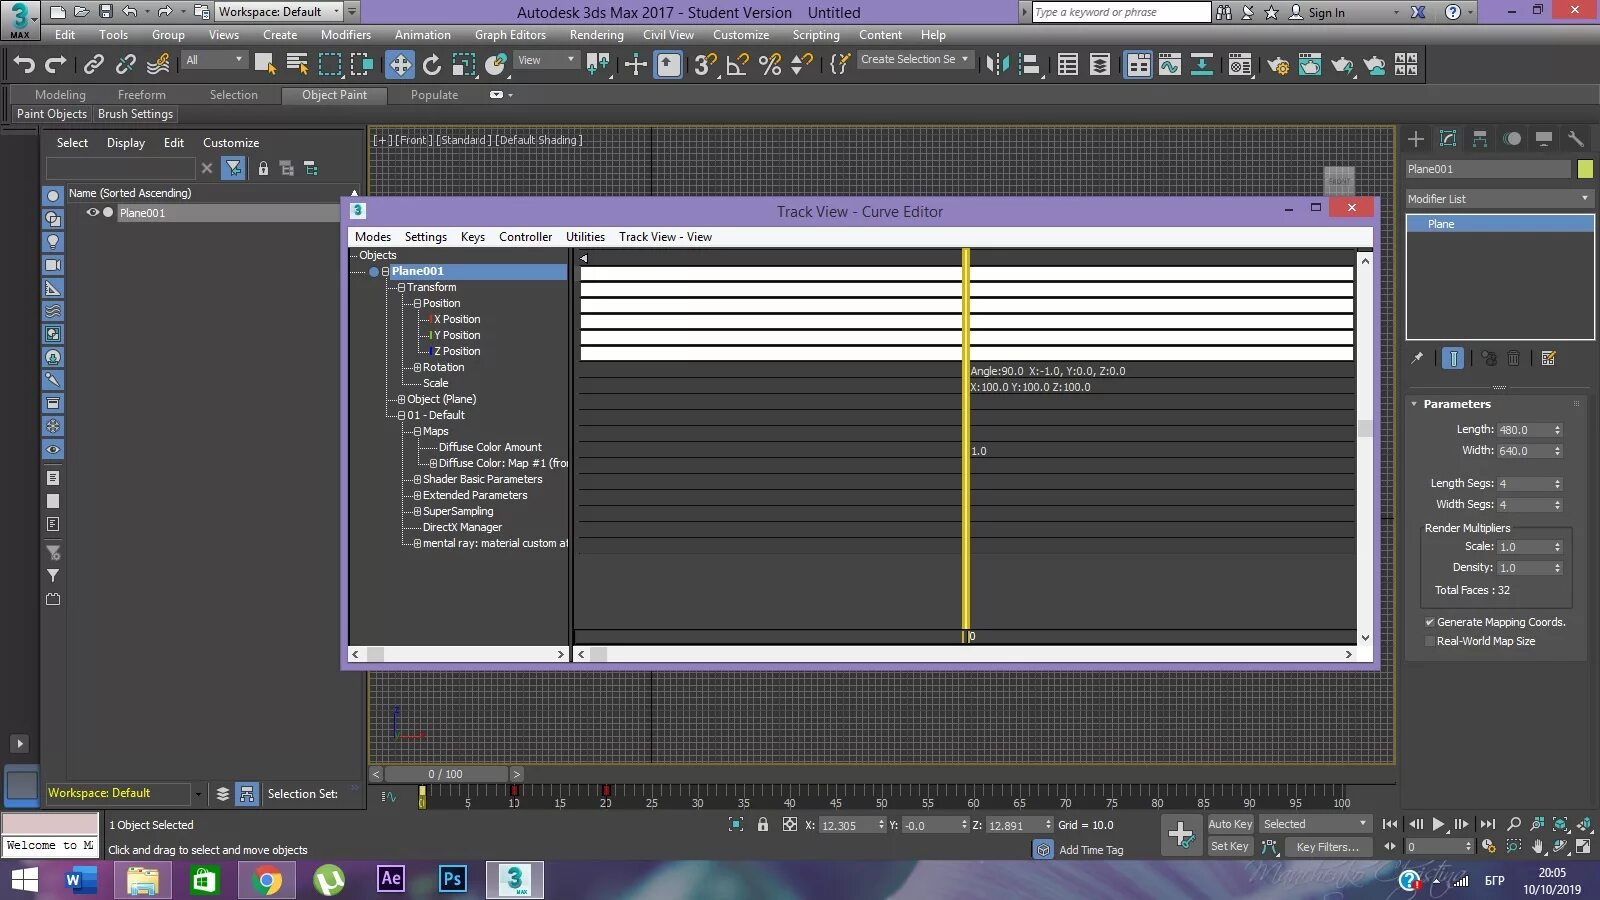Screen dimensions: 1600x900
Task: Toggle Percent Snap in the toolbar
Action: 770,65
